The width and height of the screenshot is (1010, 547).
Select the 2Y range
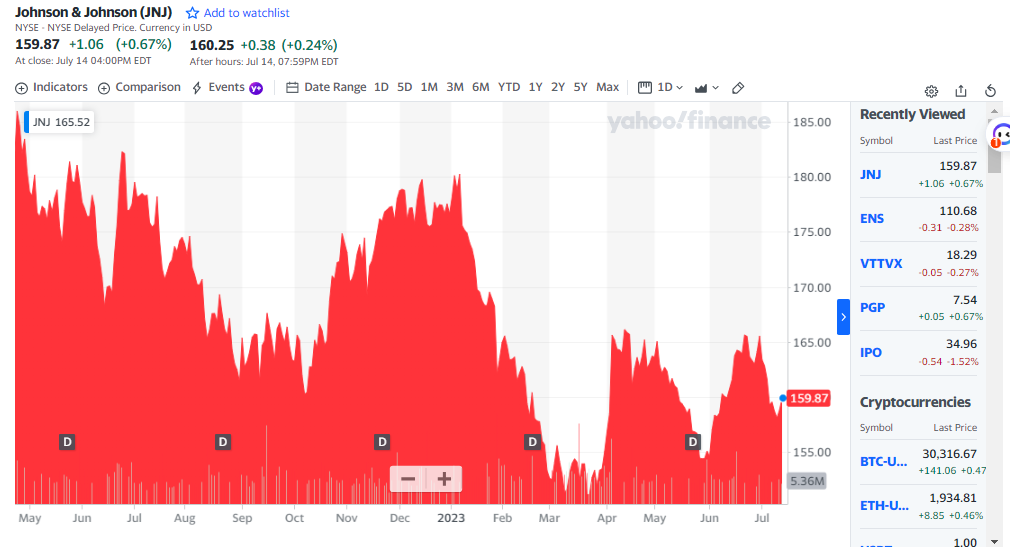(558, 87)
